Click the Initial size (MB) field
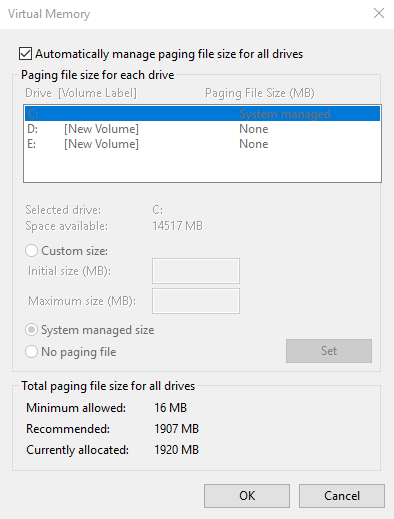Image resolution: width=394 pixels, height=519 pixels. tap(196, 271)
